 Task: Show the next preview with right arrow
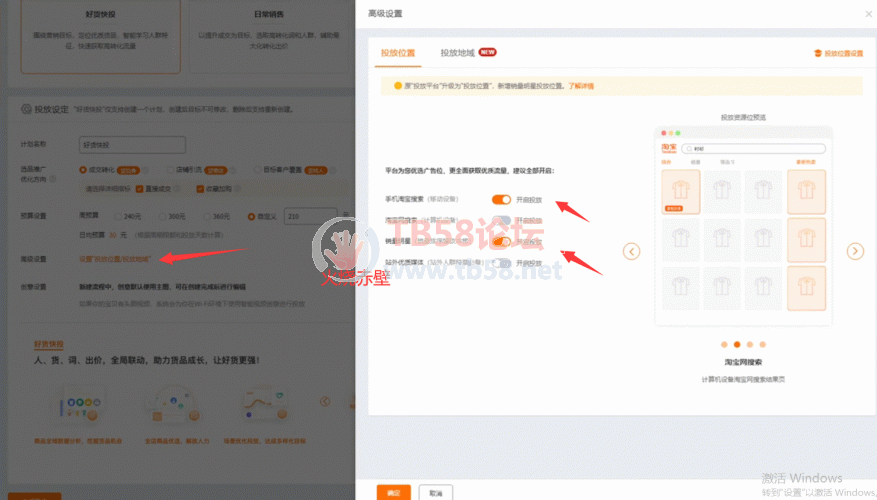pyautogui.click(x=855, y=251)
